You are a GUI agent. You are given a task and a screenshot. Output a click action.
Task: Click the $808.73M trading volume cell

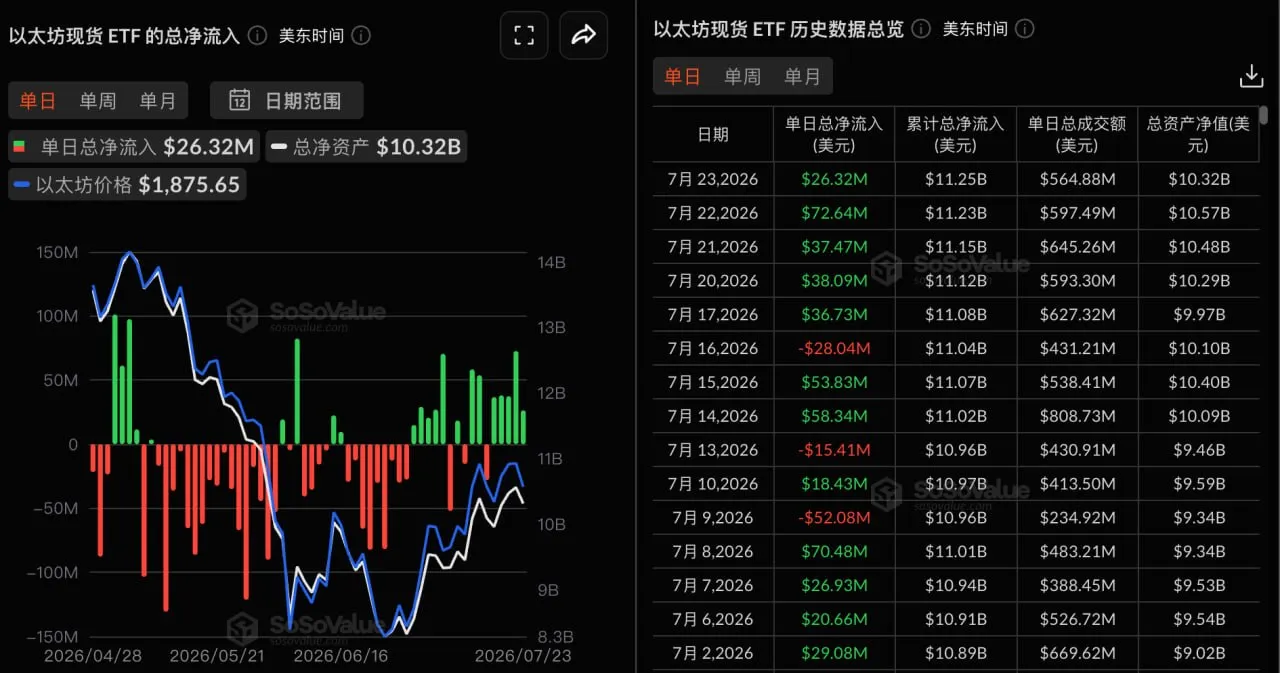(1077, 416)
